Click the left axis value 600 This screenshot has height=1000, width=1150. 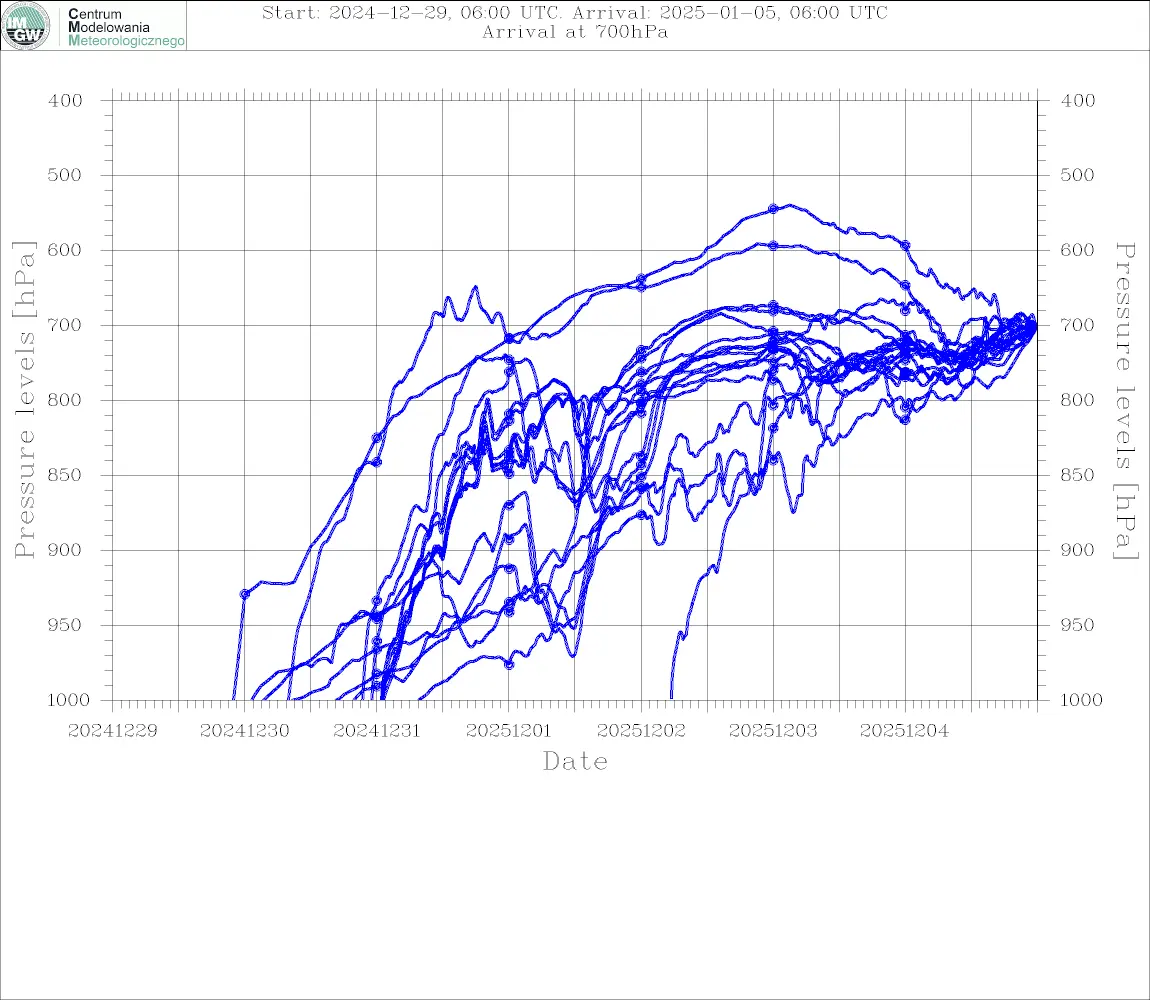point(65,250)
